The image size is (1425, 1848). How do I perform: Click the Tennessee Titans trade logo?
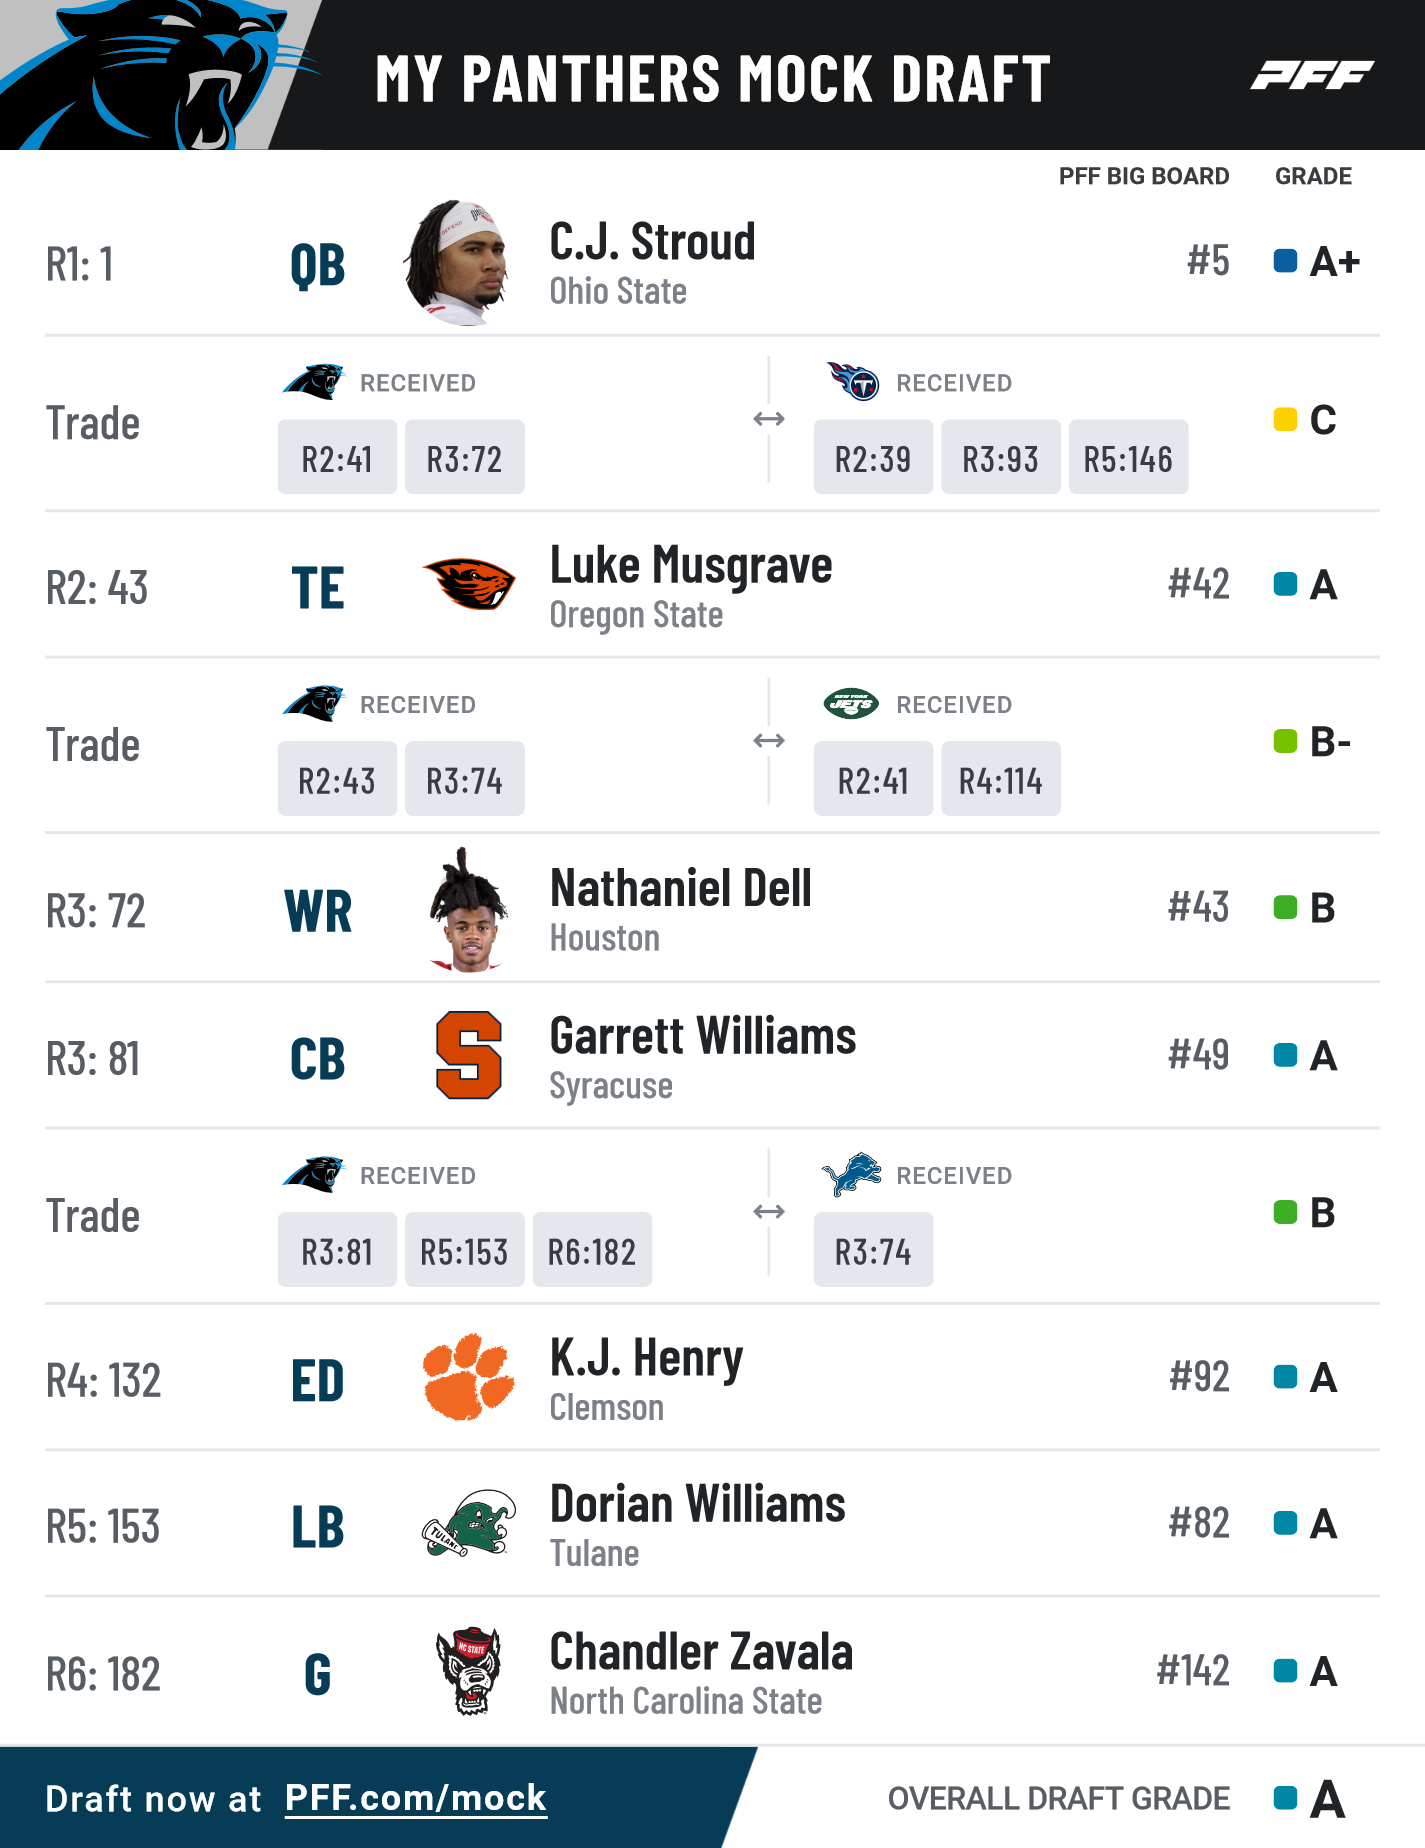click(853, 381)
